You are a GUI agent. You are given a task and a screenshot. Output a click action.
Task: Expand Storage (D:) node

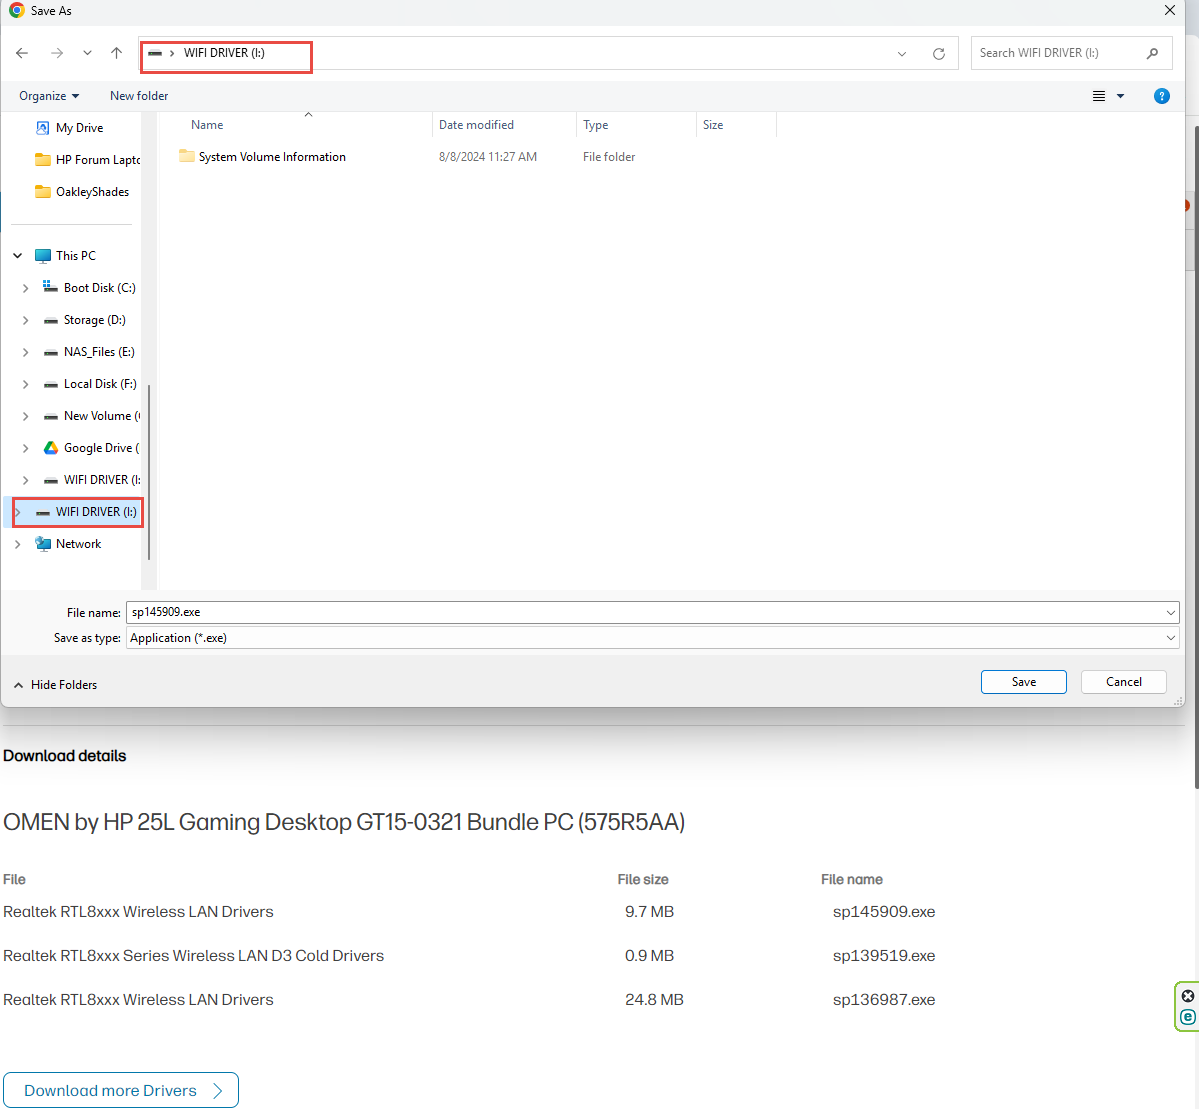tap(25, 320)
